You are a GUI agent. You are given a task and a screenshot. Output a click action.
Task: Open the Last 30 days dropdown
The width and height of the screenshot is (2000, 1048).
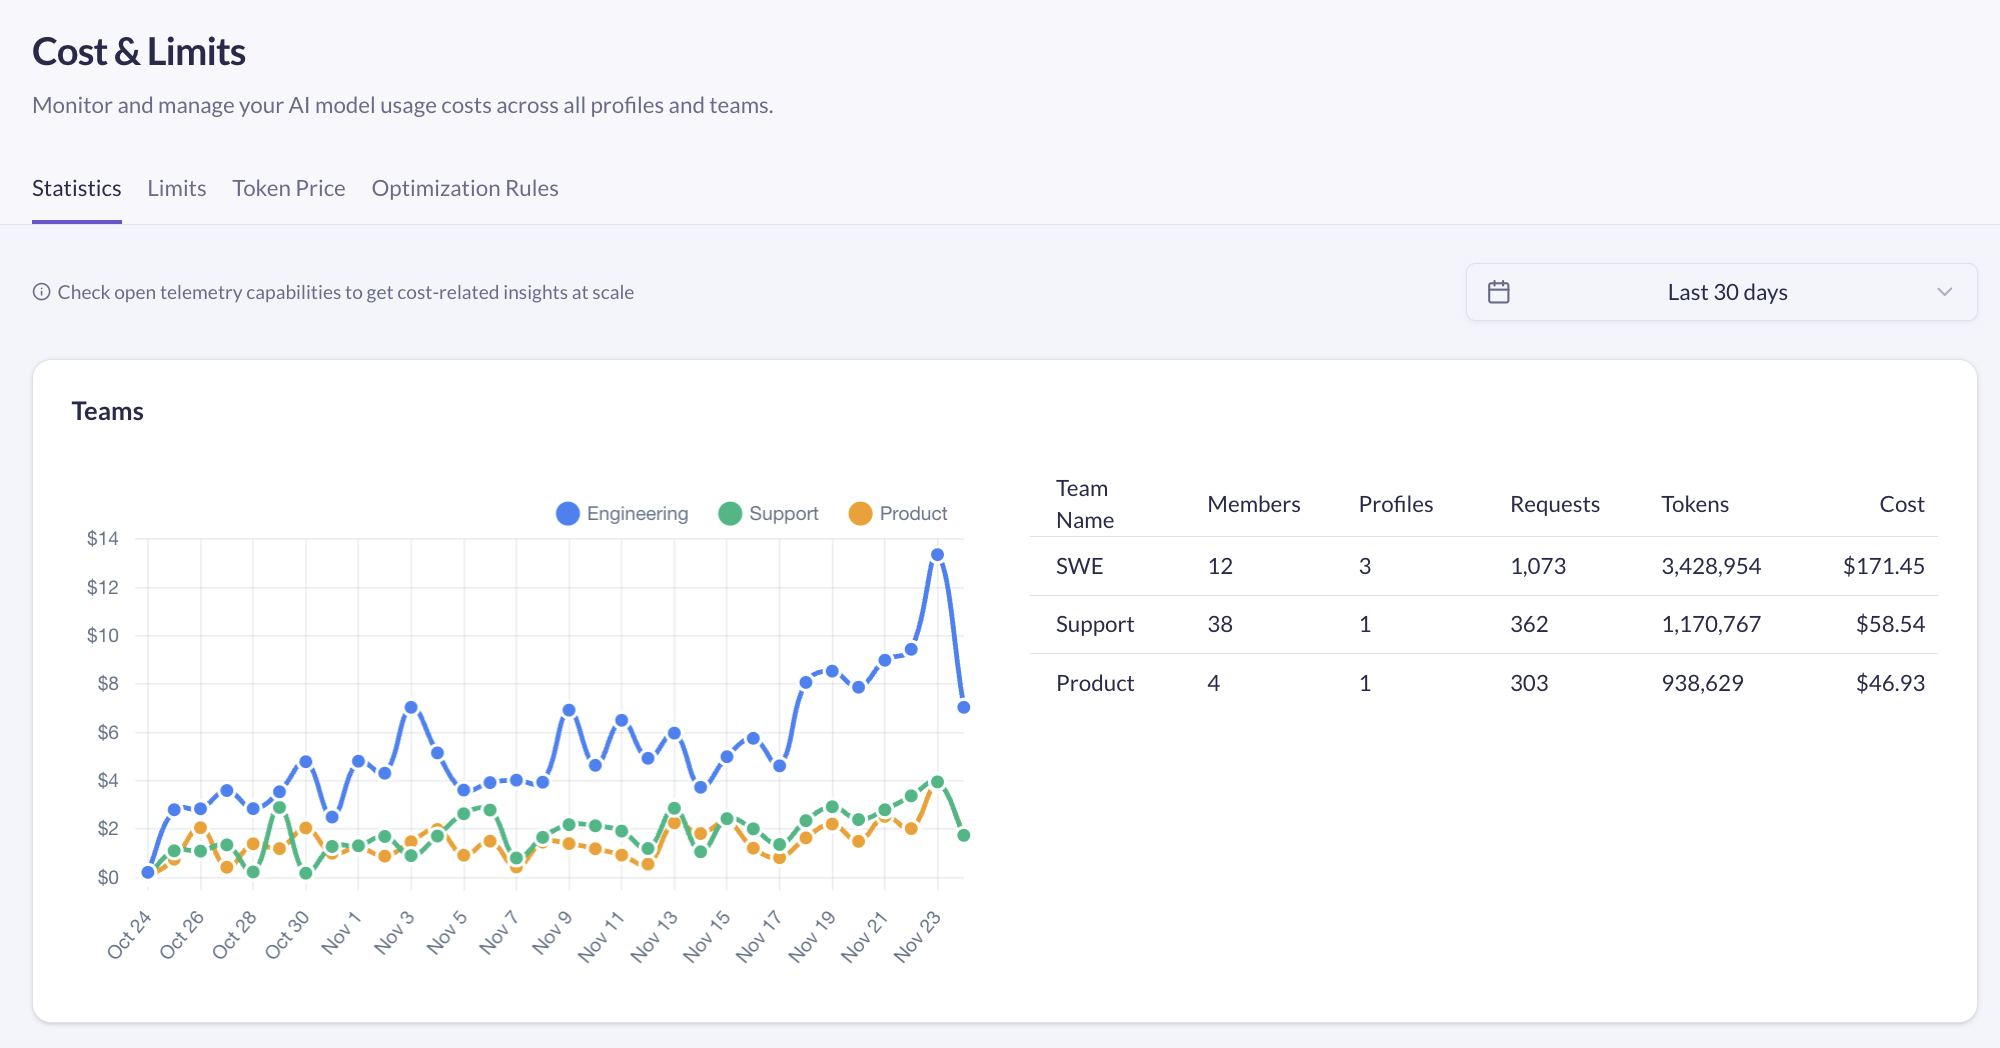click(x=1726, y=292)
